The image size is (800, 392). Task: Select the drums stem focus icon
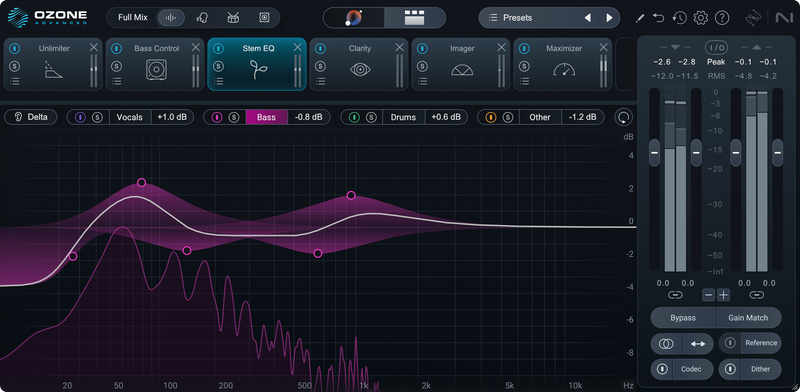pos(233,18)
